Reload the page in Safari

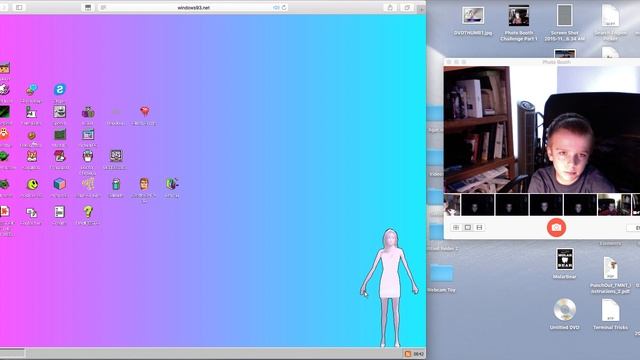284,7
